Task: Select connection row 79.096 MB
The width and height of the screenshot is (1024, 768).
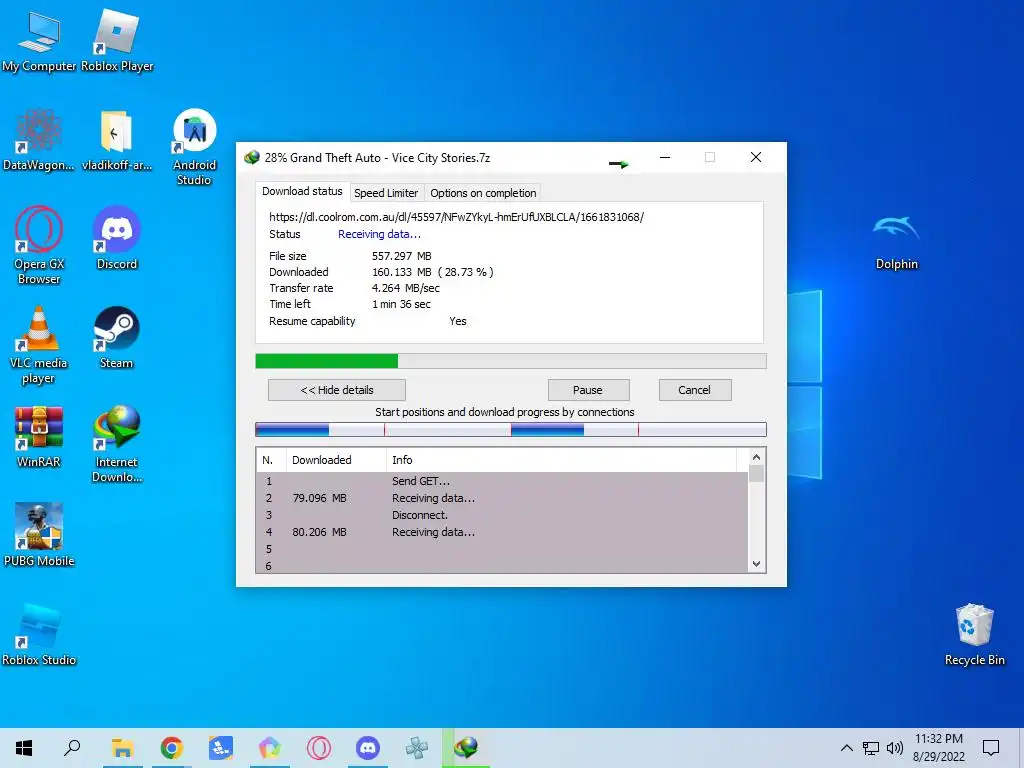Action: coord(502,498)
